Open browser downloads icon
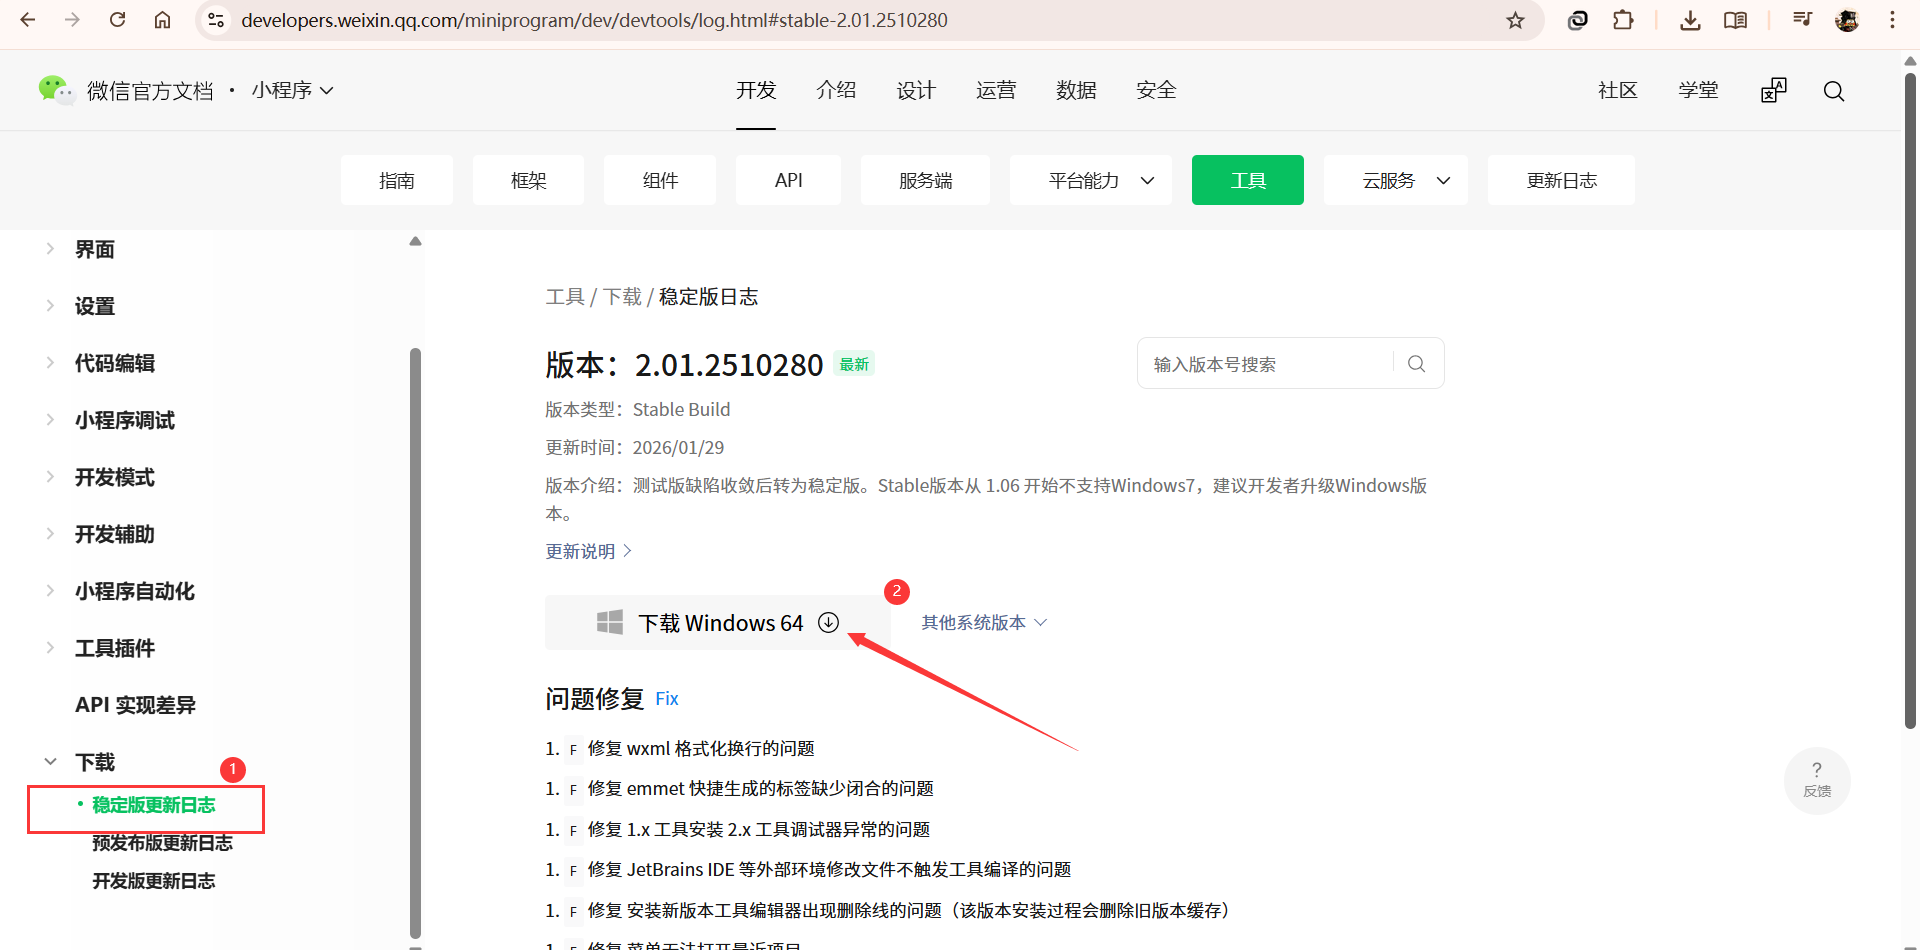The width and height of the screenshot is (1920, 950). [x=1690, y=20]
